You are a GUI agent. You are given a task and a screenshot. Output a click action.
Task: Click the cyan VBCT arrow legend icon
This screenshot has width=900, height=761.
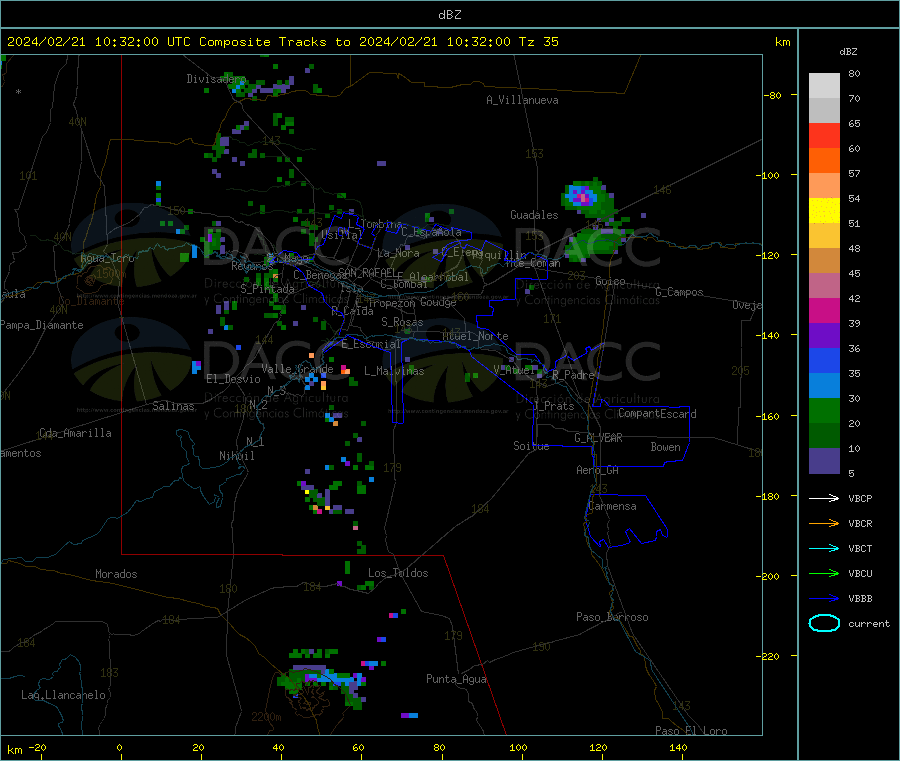[x=824, y=549]
